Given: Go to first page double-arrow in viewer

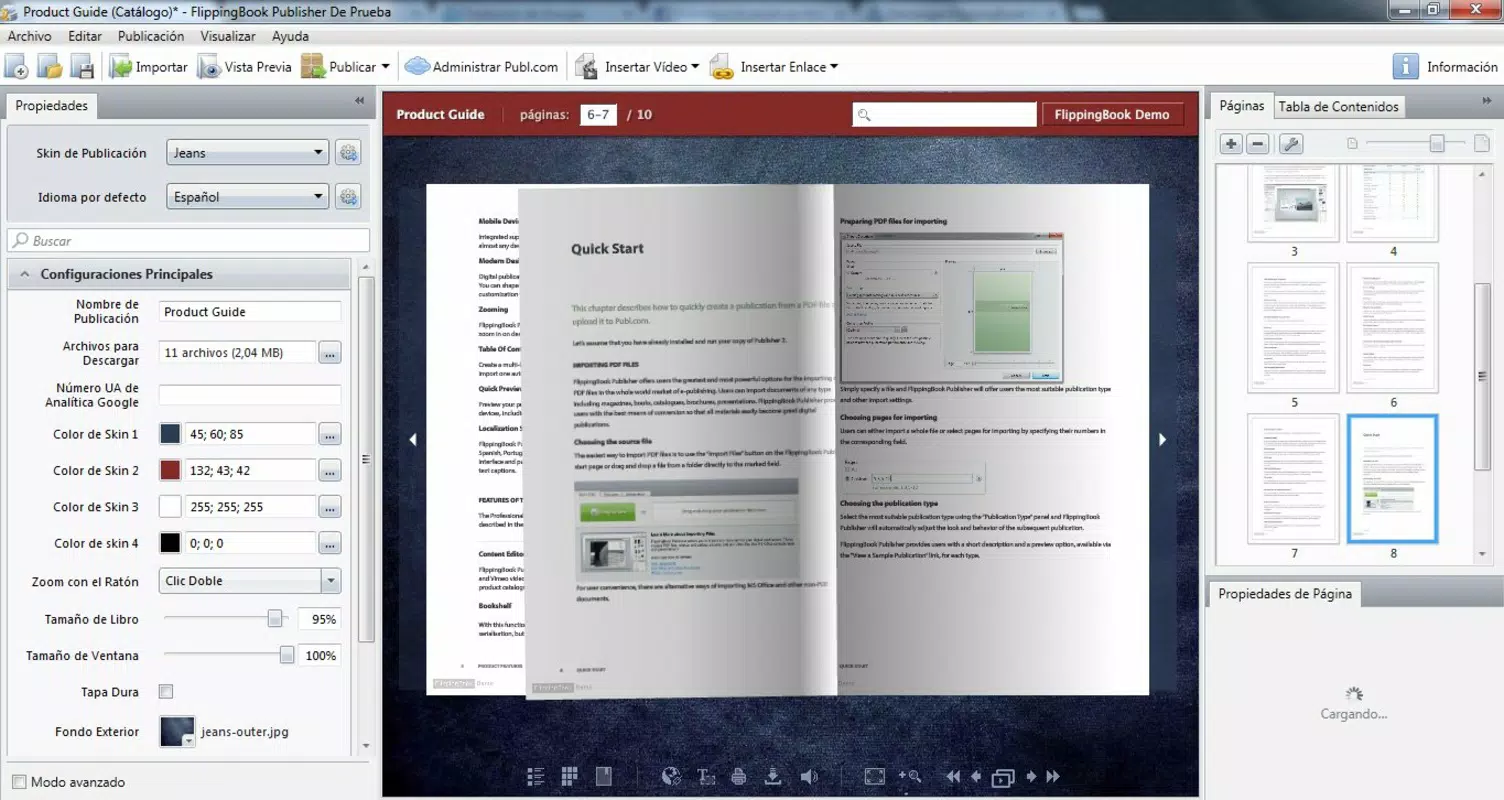Looking at the screenshot, I should (954, 776).
